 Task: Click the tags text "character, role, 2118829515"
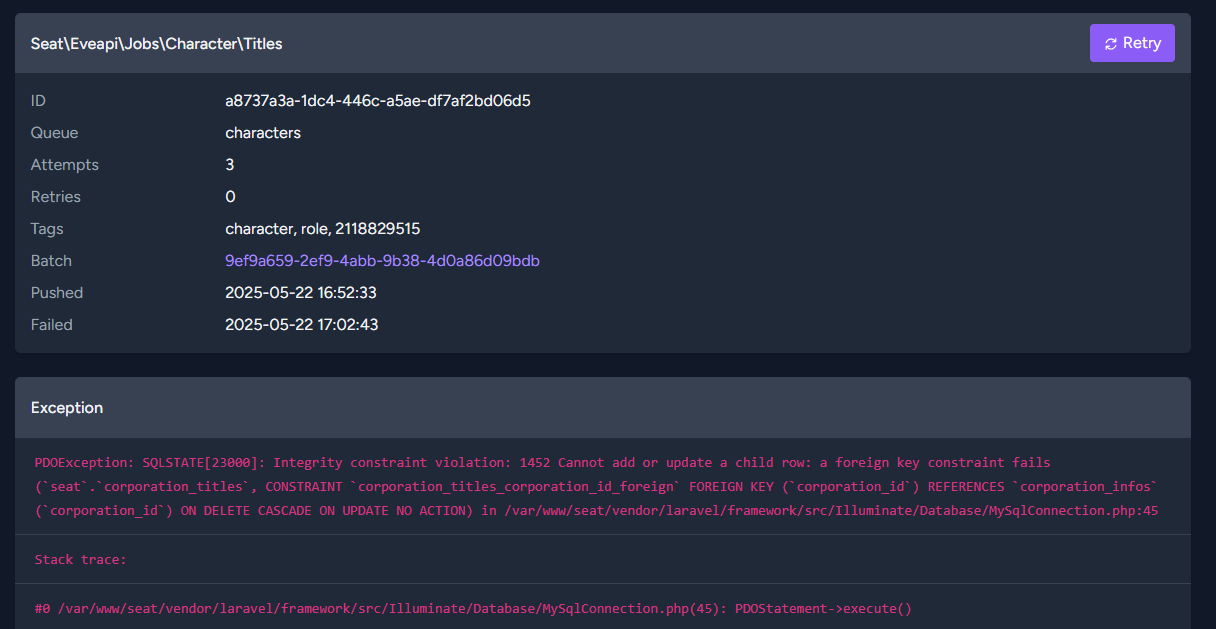tap(322, 229)
